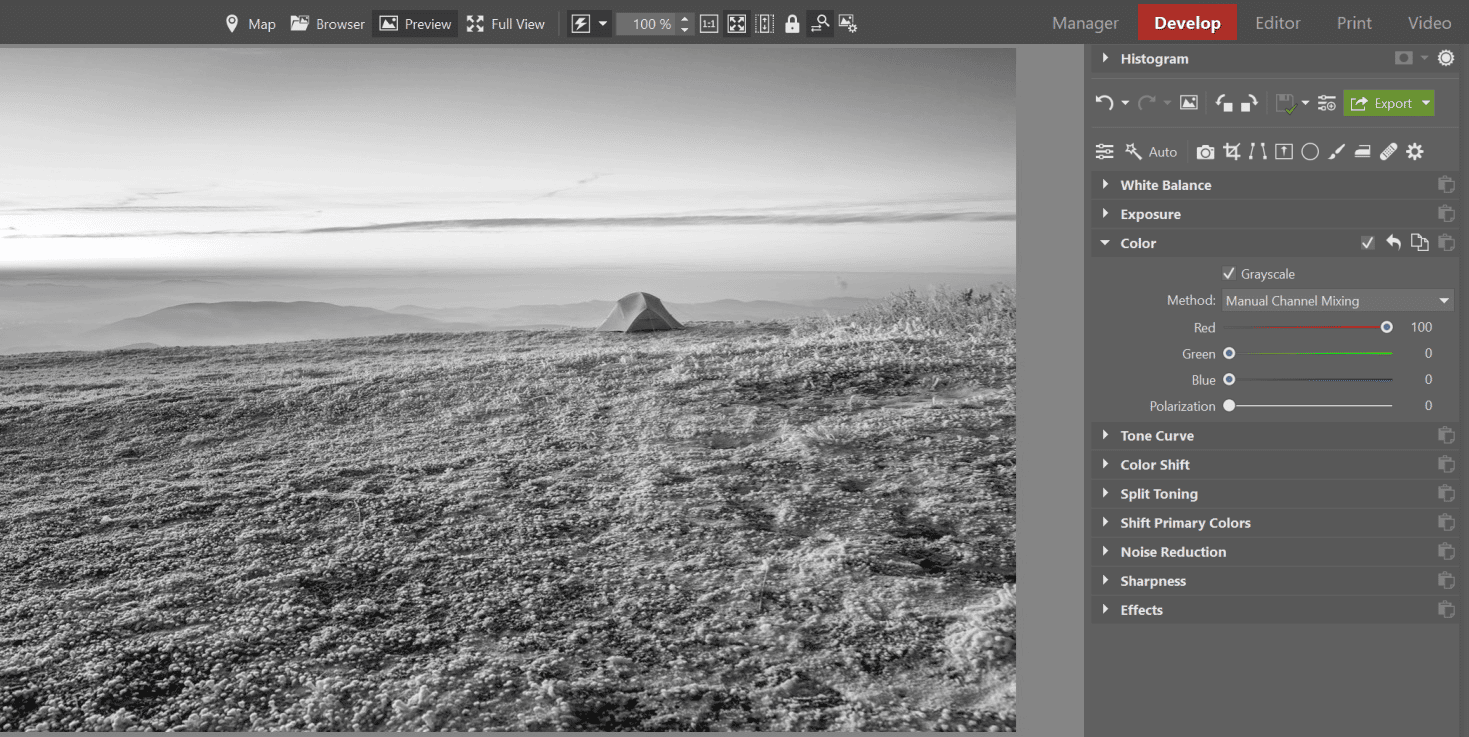1469x737 pixels.
Task: Toggle the Color group enabled checkbox
Action: coord(1367,243)
